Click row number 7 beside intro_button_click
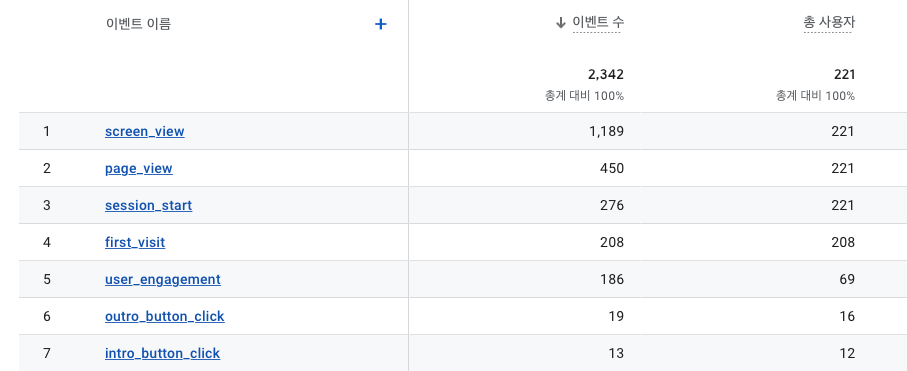Viewport: 907px width, 371px height. (x=46, y=354)
